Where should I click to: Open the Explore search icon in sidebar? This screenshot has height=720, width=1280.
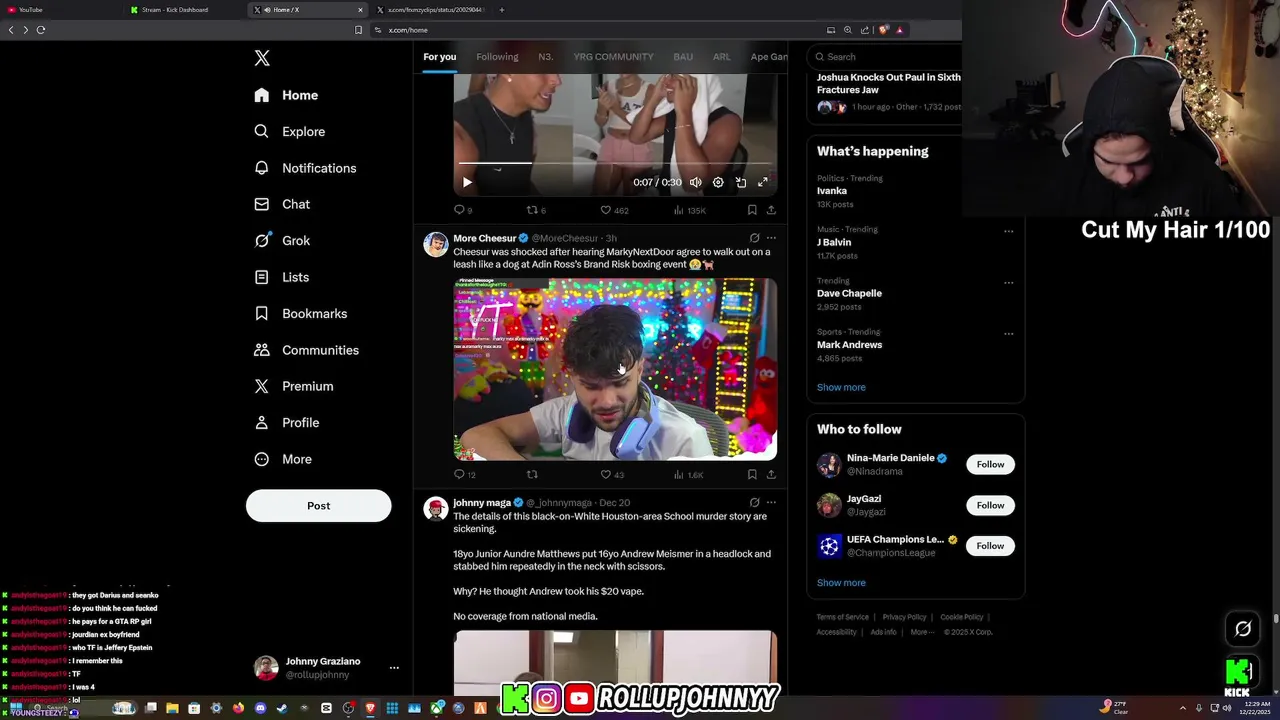(261, 131)
